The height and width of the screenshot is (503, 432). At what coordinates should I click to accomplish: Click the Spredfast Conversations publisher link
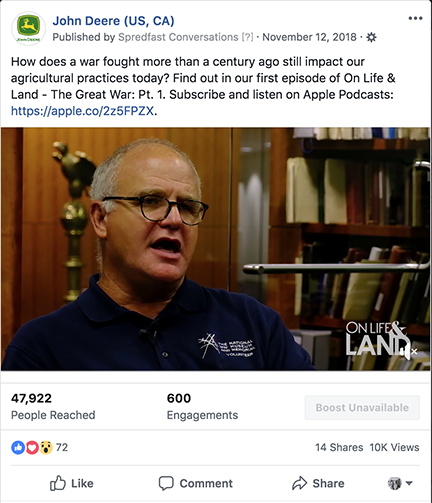[x=178, y=37]
